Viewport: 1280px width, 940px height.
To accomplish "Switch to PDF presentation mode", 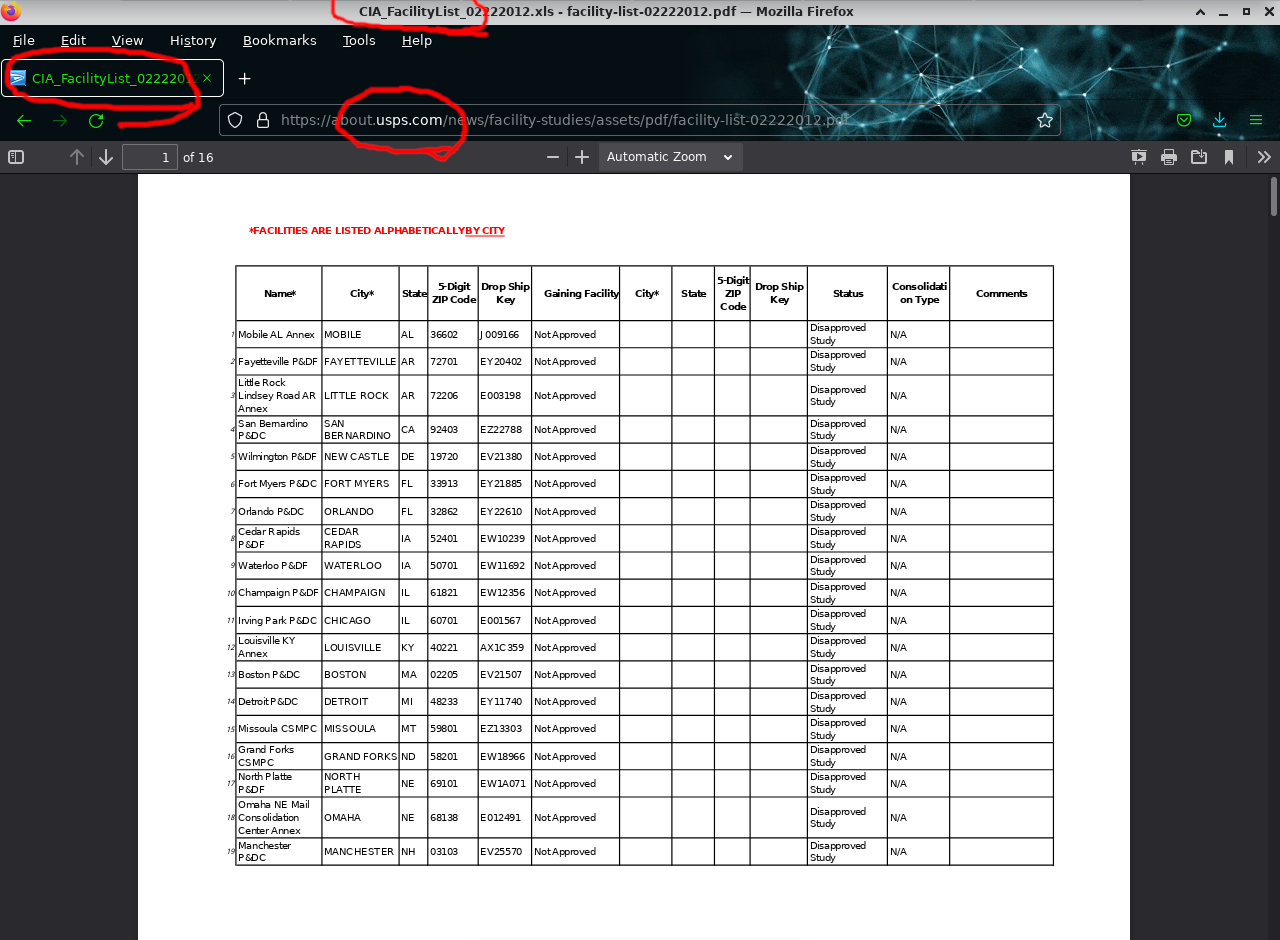I will click(x=1139, y=157).
